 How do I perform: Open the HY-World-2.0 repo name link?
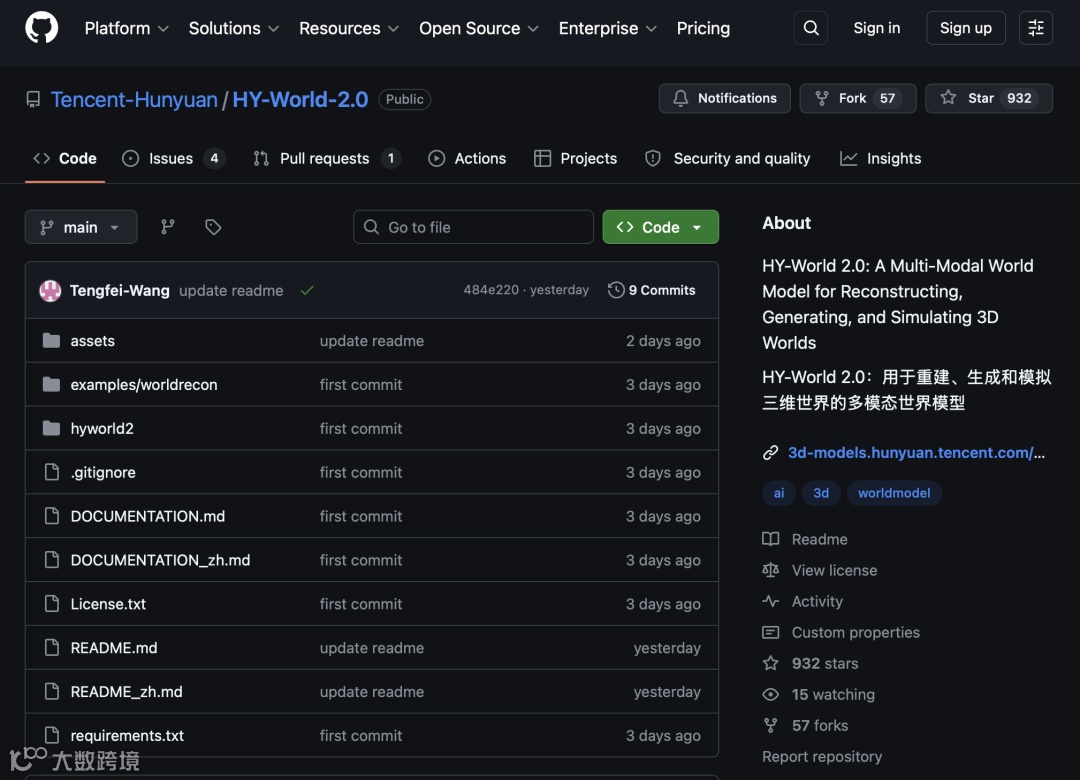300,100
